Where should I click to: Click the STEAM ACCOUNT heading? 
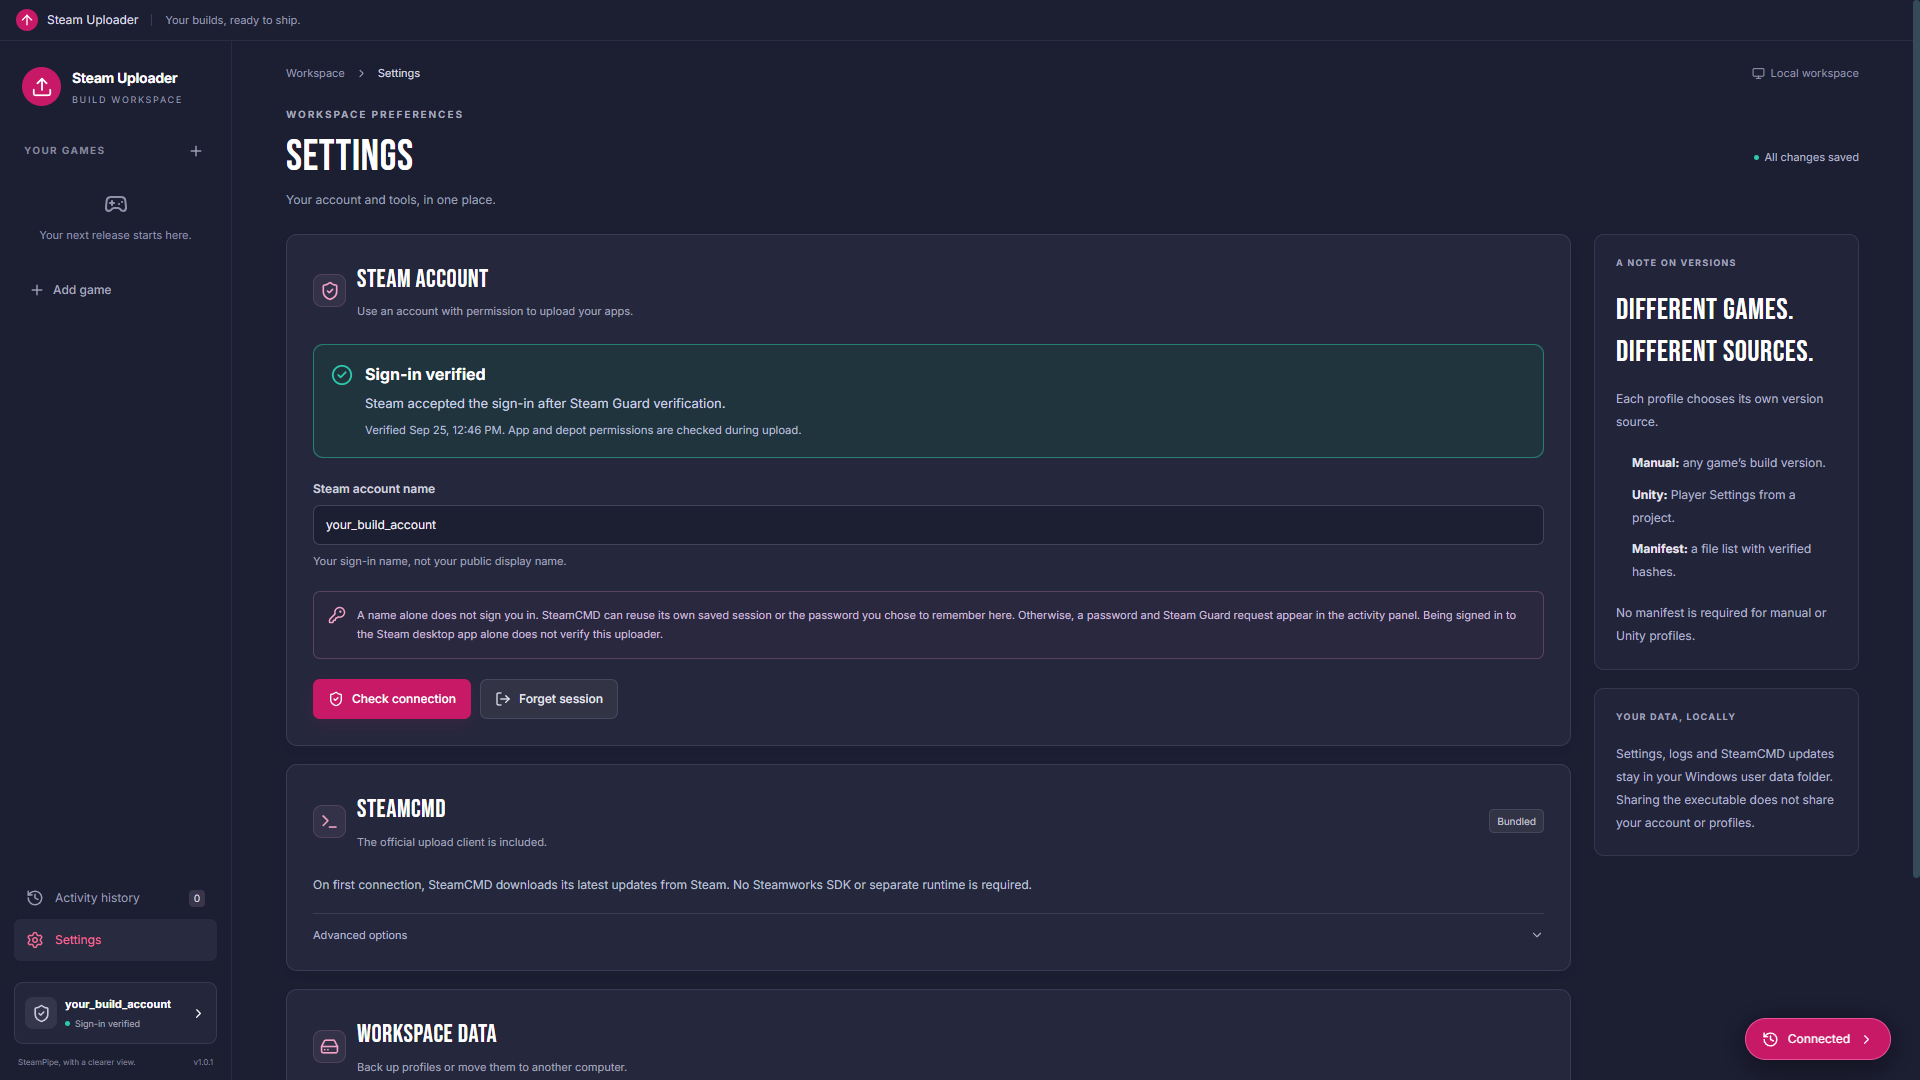tap(422, 279)
